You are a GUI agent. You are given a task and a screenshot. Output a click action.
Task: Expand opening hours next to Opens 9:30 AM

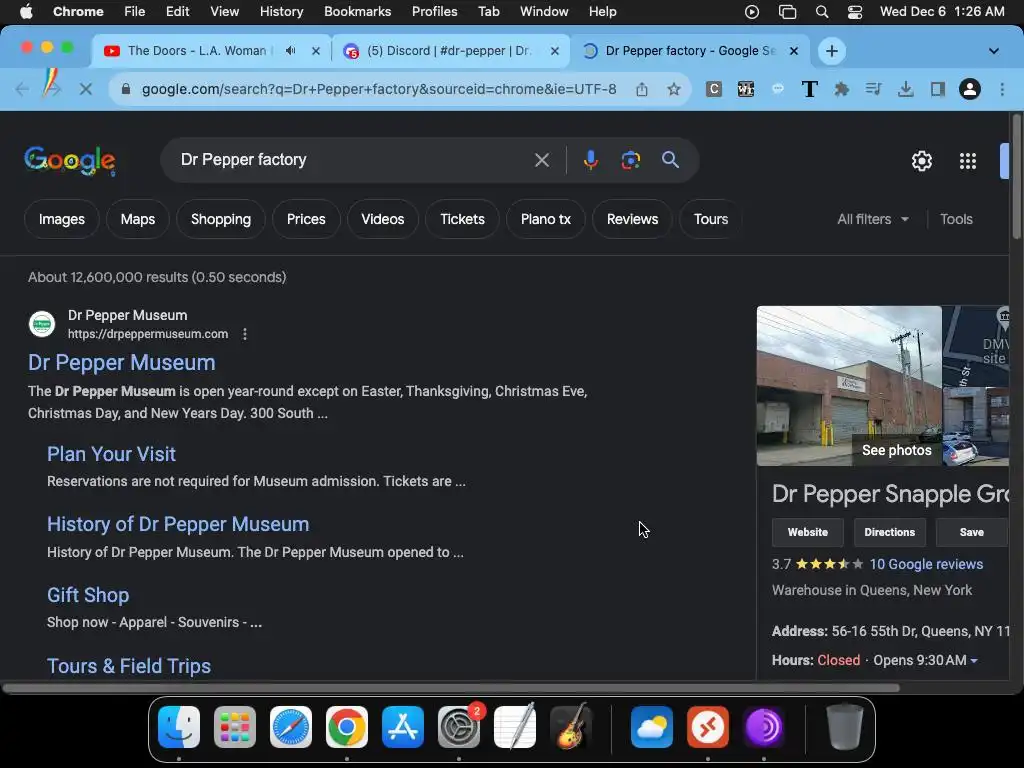[974, 661]
